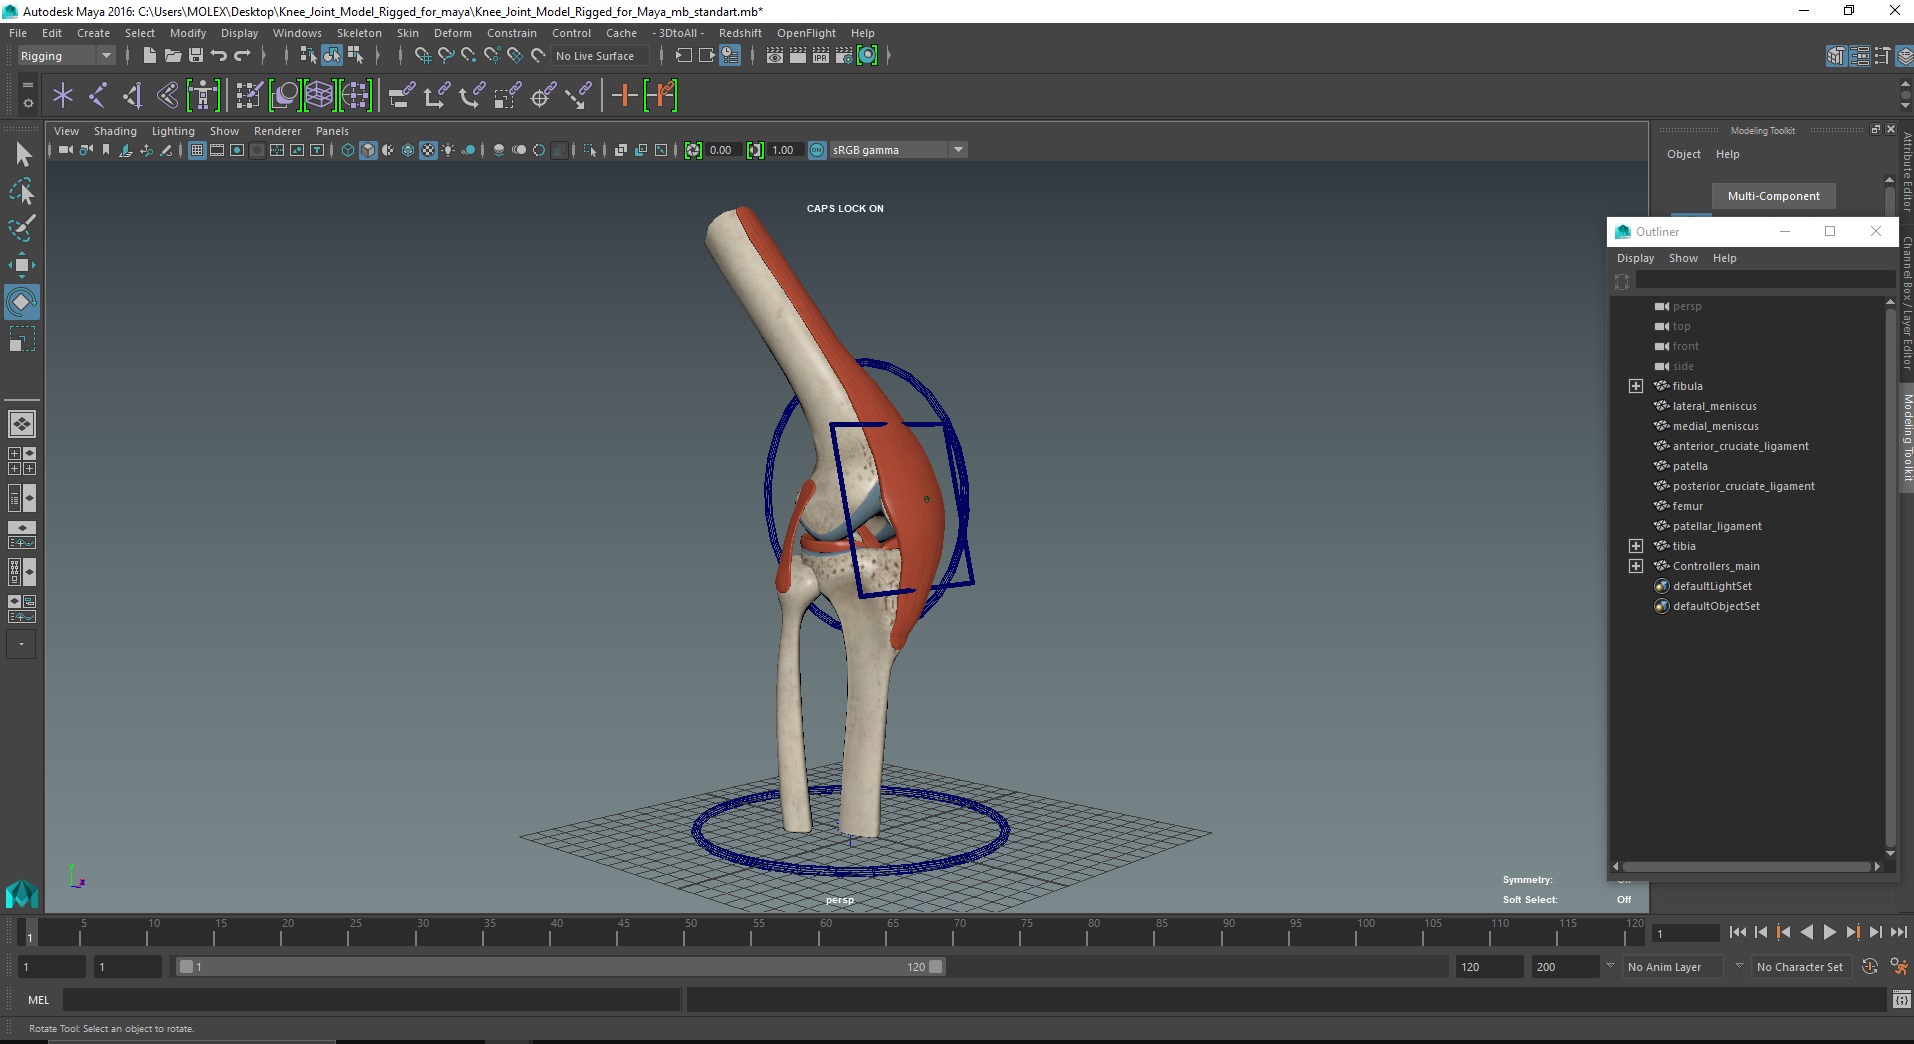Screen dimensions: 1914x1044
Task: Toggle isolate select in viewport
Action: coord(590,150)
